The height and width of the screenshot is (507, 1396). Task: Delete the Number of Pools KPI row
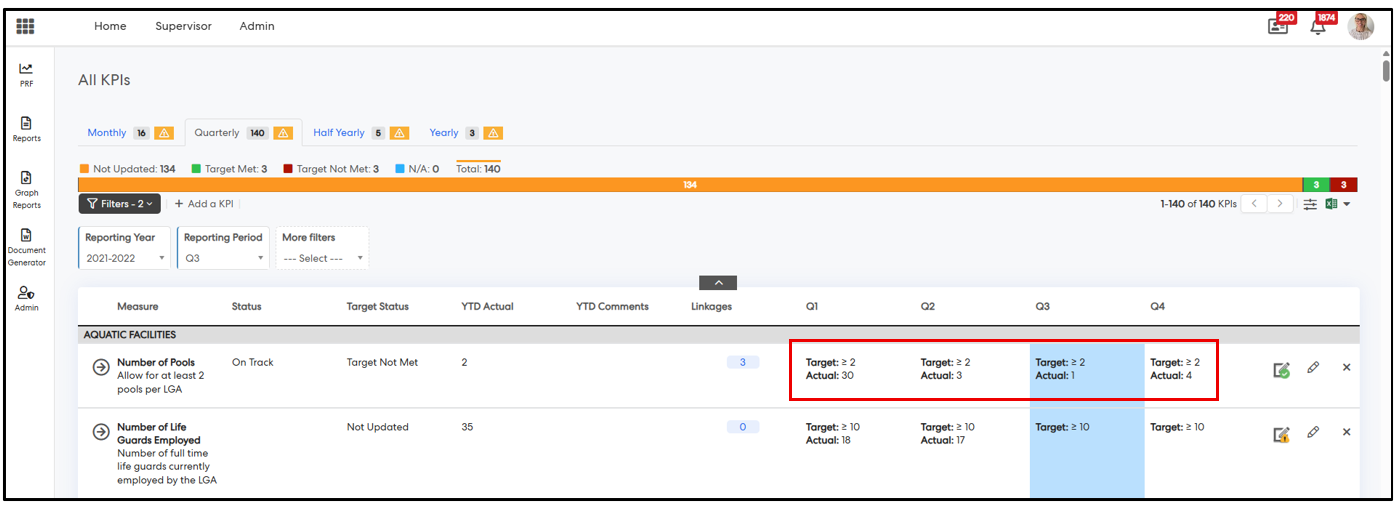(x=1346, y=368)
